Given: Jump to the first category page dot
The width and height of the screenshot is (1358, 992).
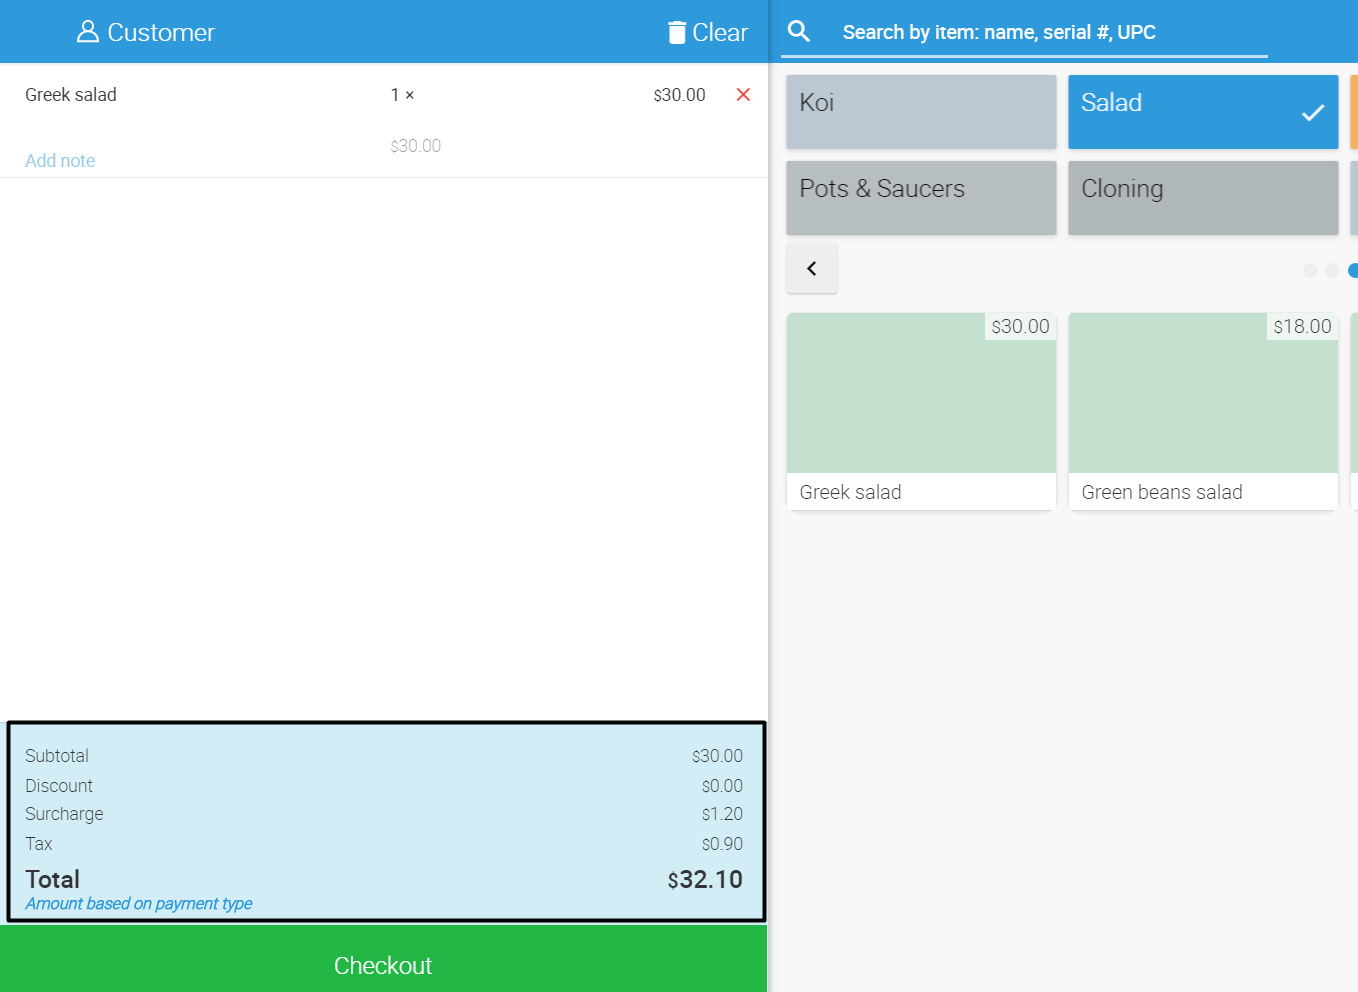Looking at the screenshot, I should tap(1310, 270).
